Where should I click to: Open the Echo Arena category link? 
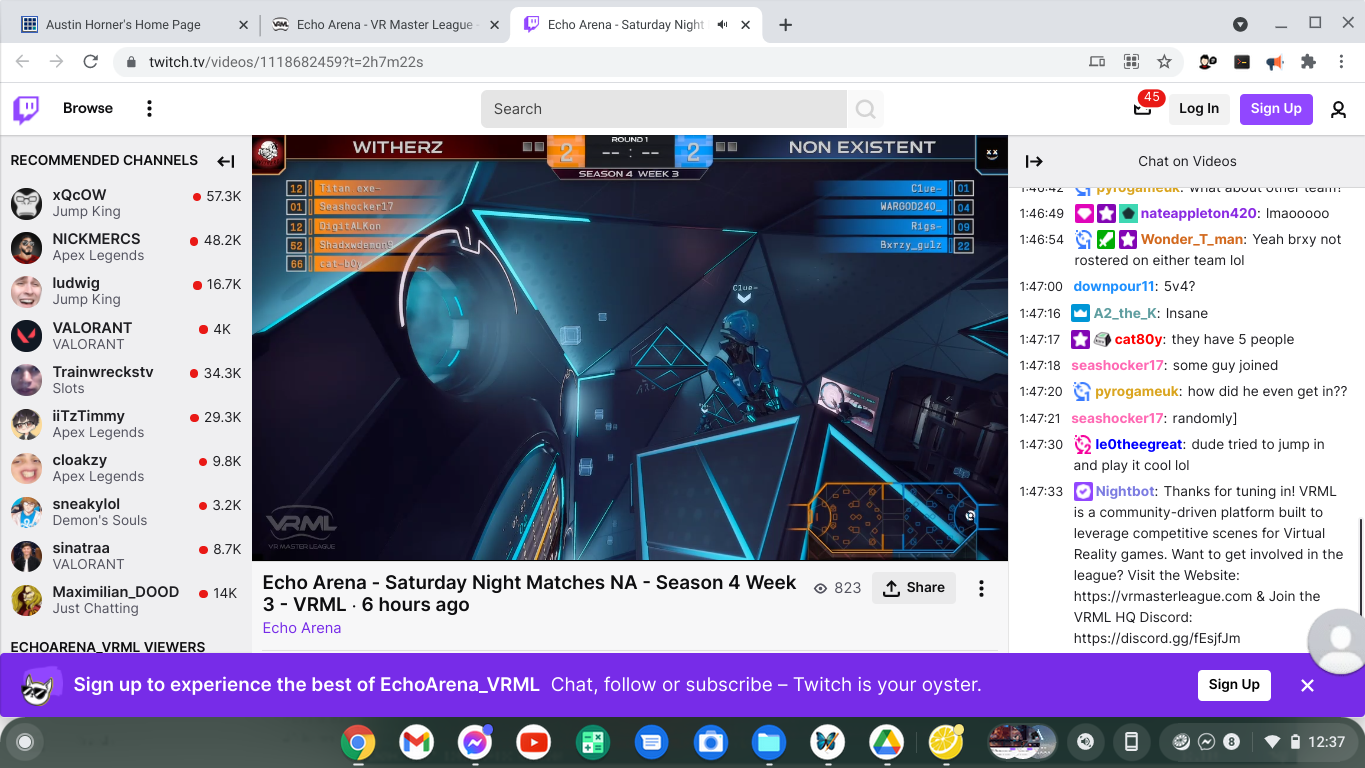302,628
